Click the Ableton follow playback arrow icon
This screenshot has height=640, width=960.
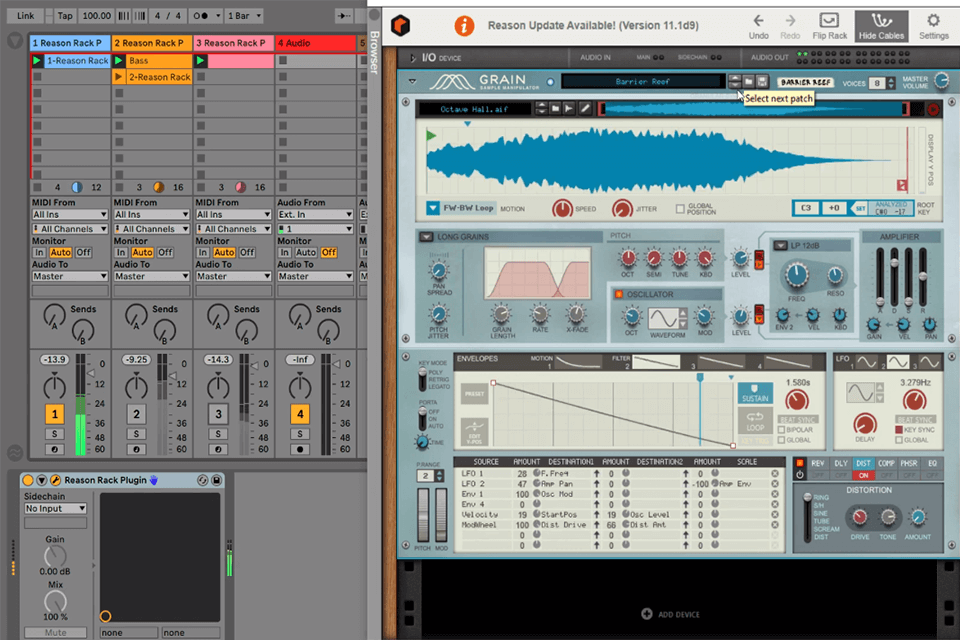point(344,16)
